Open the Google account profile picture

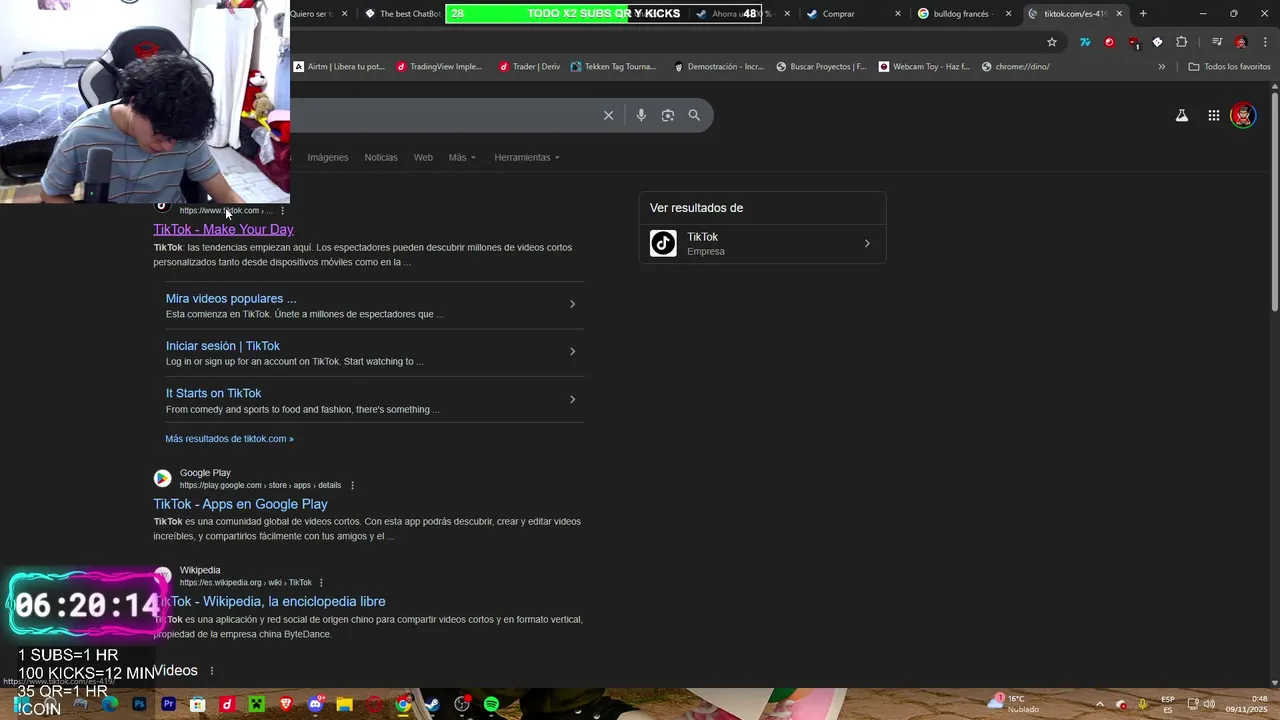coord(1243,116)
